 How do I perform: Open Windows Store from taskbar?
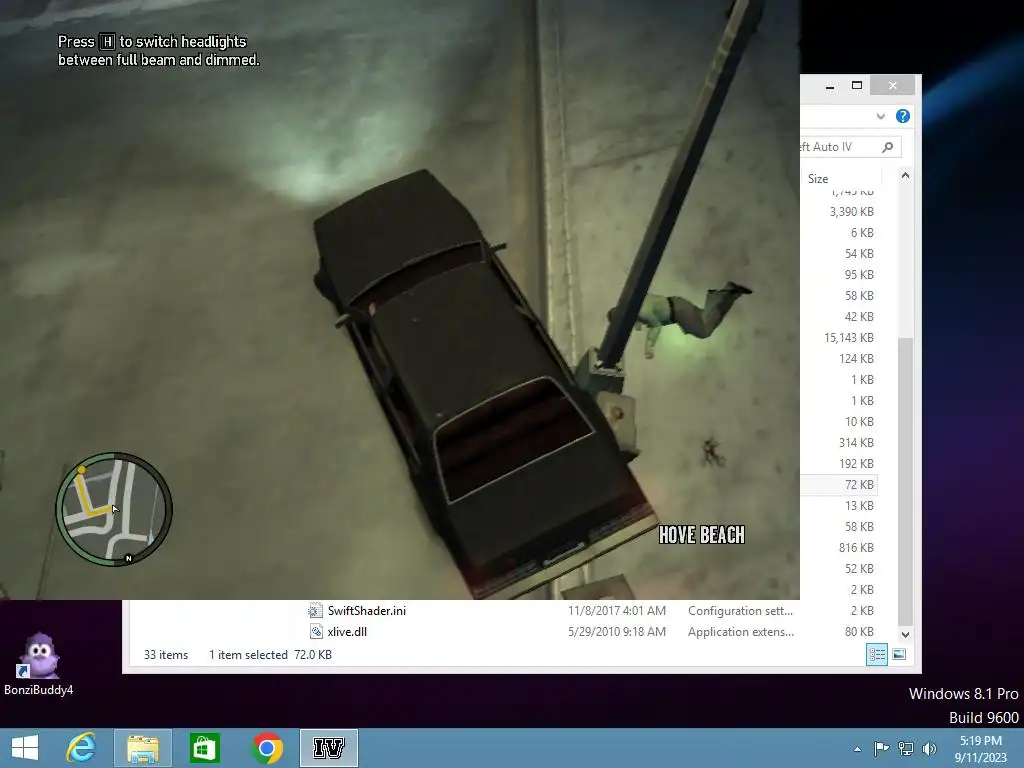pyautogui.click(x=204, y=748)
